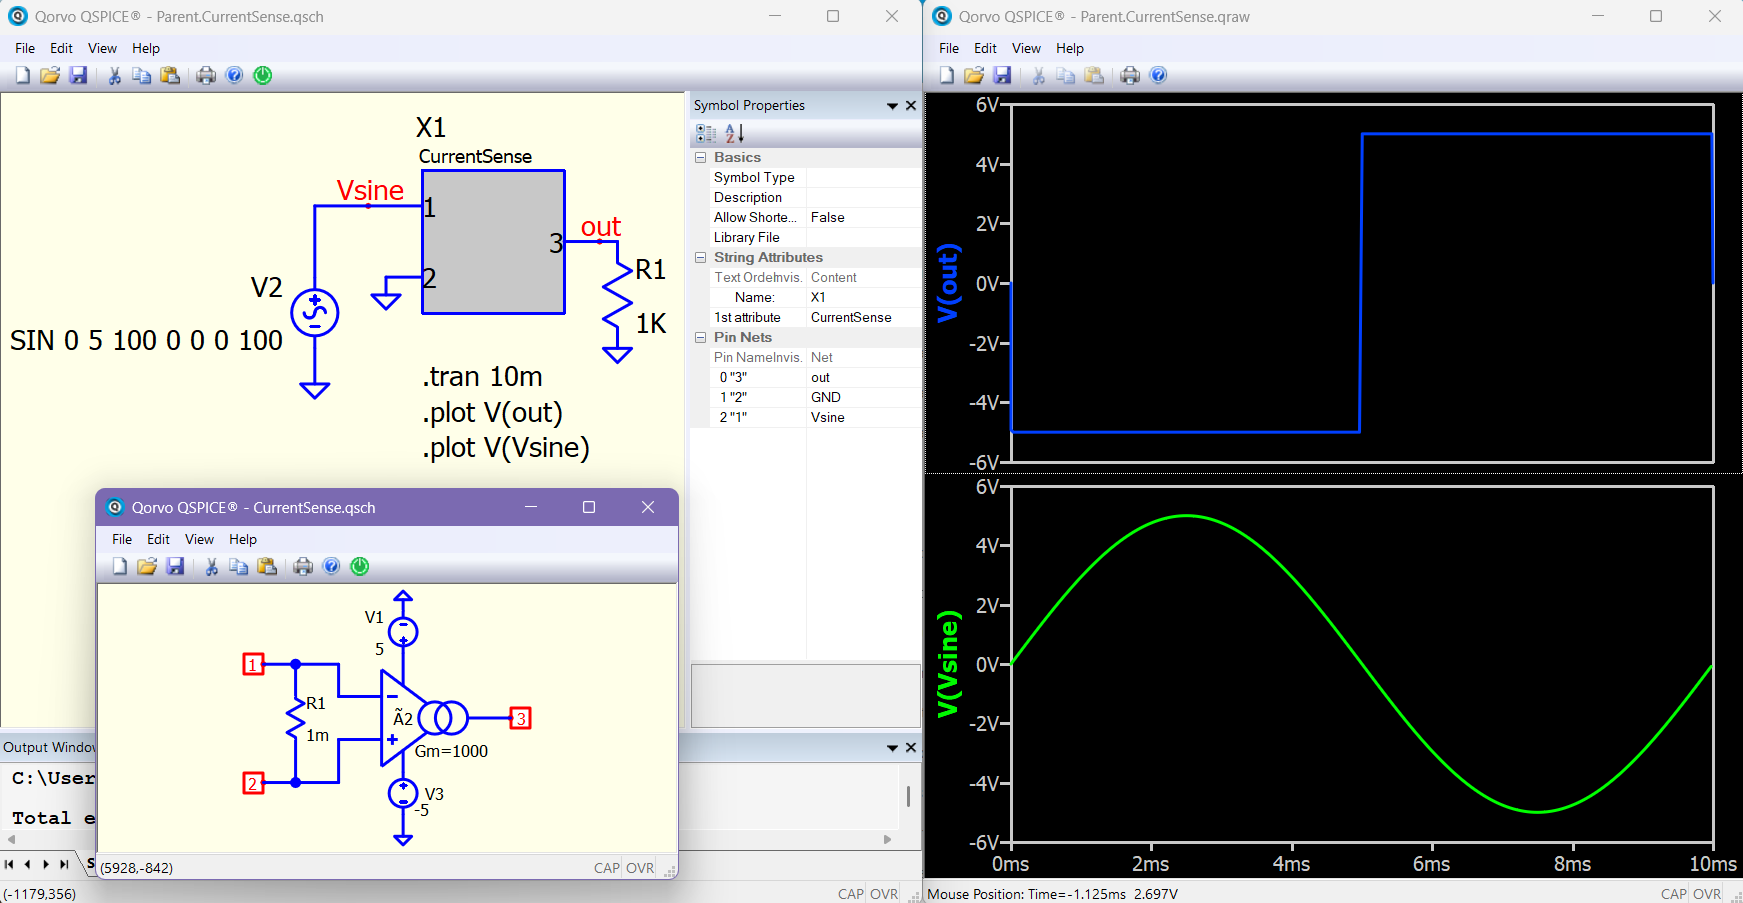Click the V(out) trace label
This screenshot has width=1743, height=903.
coord(947,283)
